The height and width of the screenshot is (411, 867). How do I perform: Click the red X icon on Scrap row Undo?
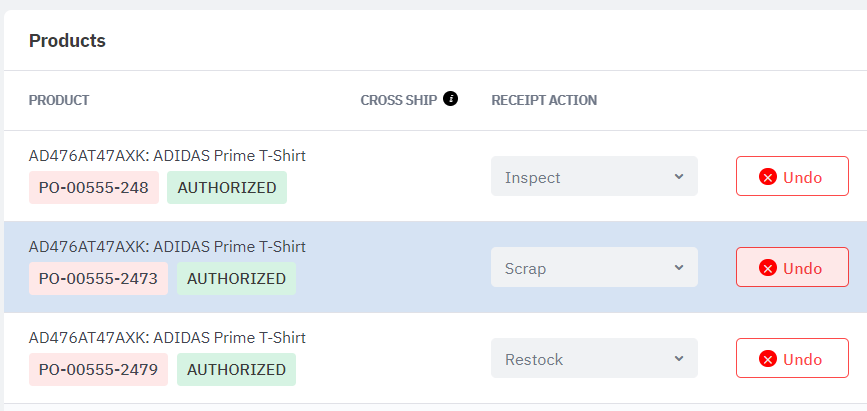pos(767,268)
